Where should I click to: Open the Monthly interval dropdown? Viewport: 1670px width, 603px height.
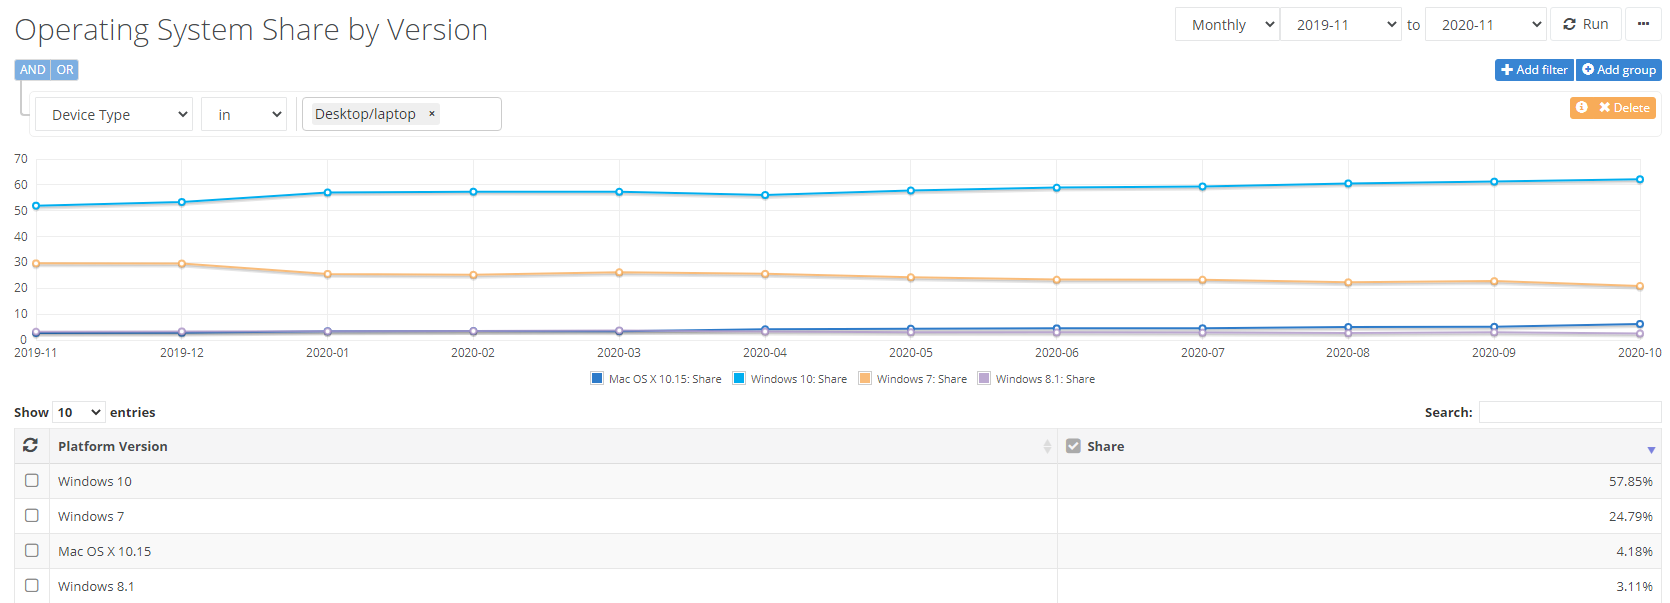[1227, 25]
